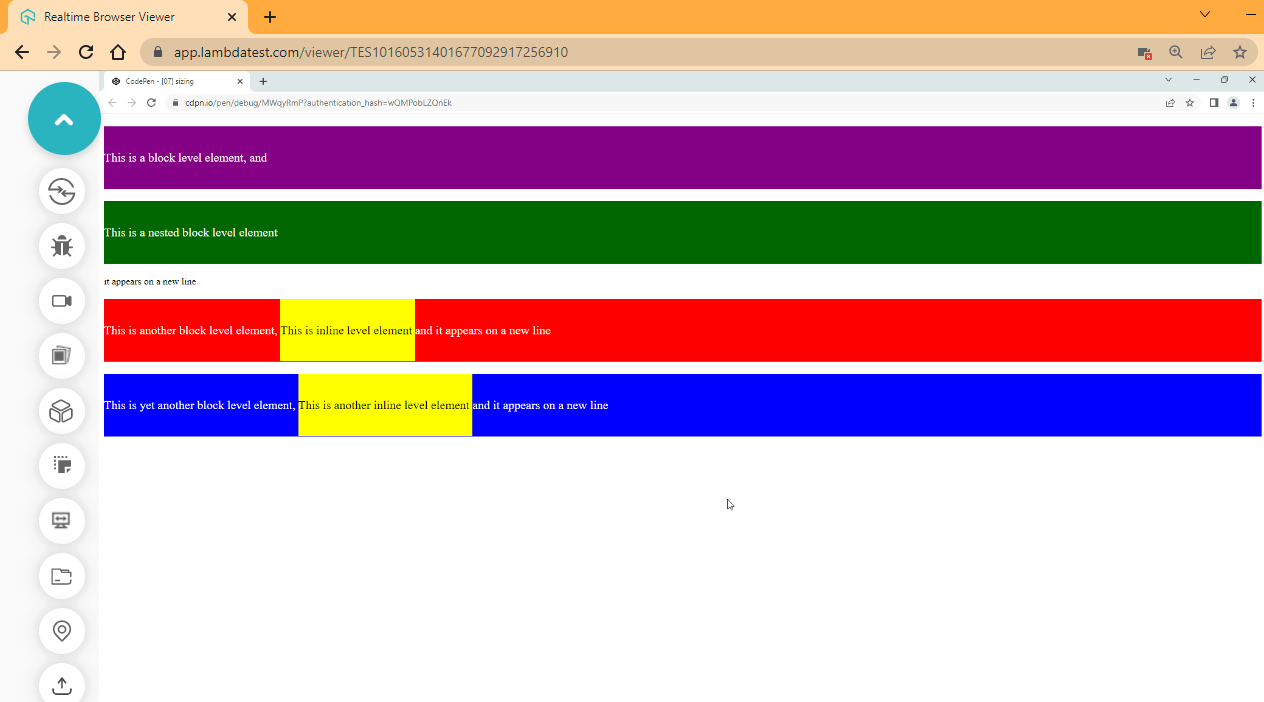This screenshot has width=1264, height=702.
Task: Click the zoom magnifier icon in address bar
Action: (x=1176, y=52)
